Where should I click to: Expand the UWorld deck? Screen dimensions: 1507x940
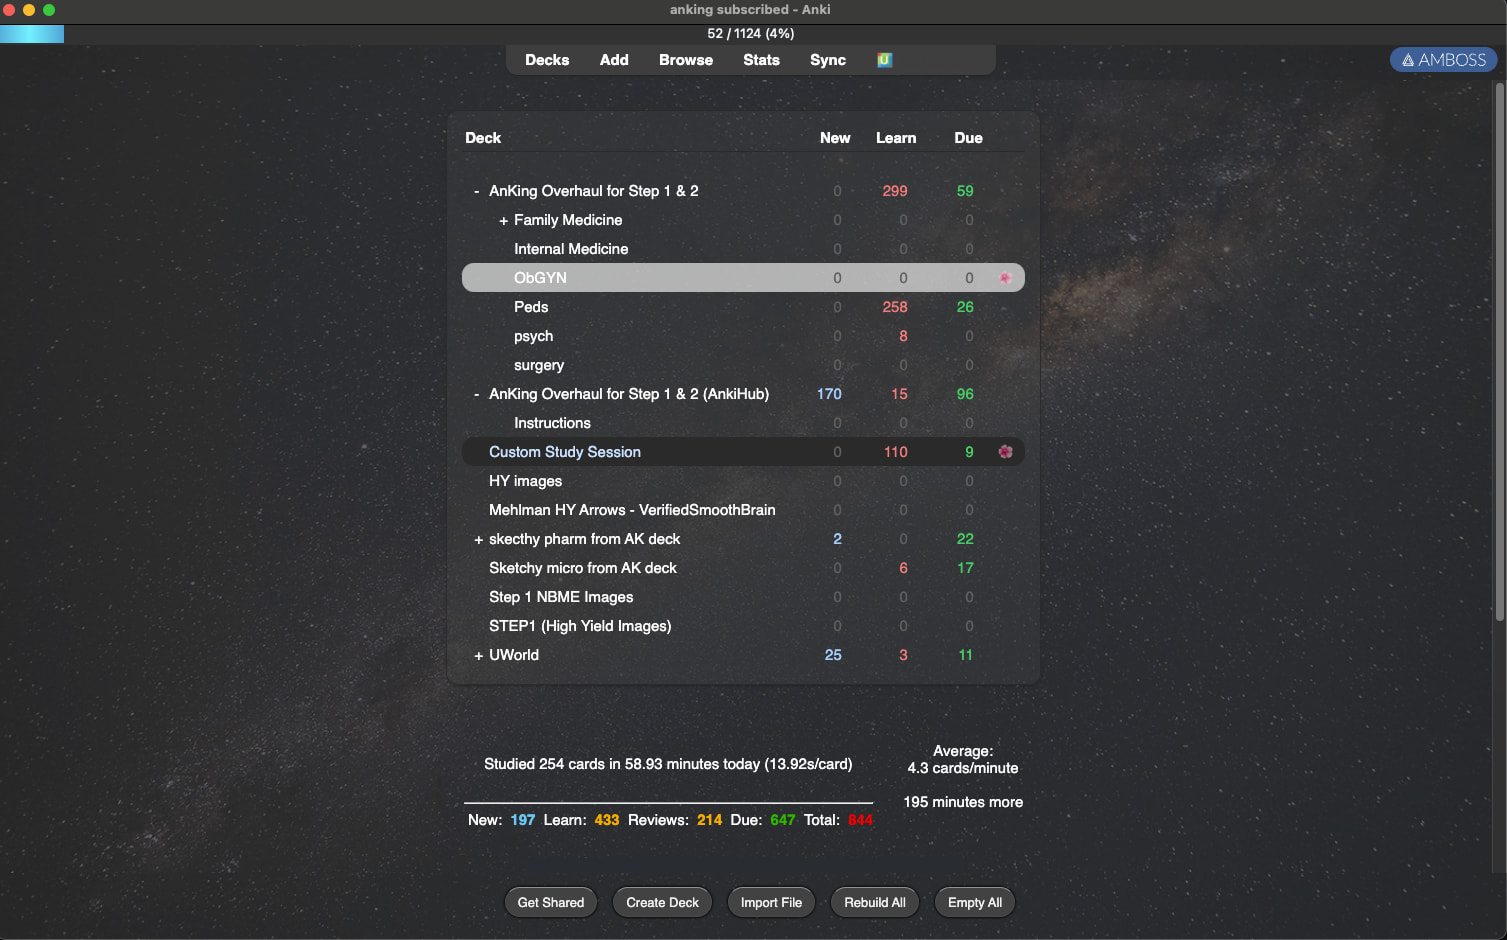pyautogui.click(x=478, y=656)
